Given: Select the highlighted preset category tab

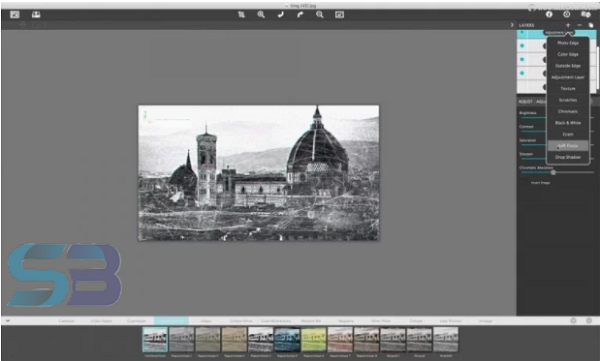Looking at the screenshot, I should point(171,321).
